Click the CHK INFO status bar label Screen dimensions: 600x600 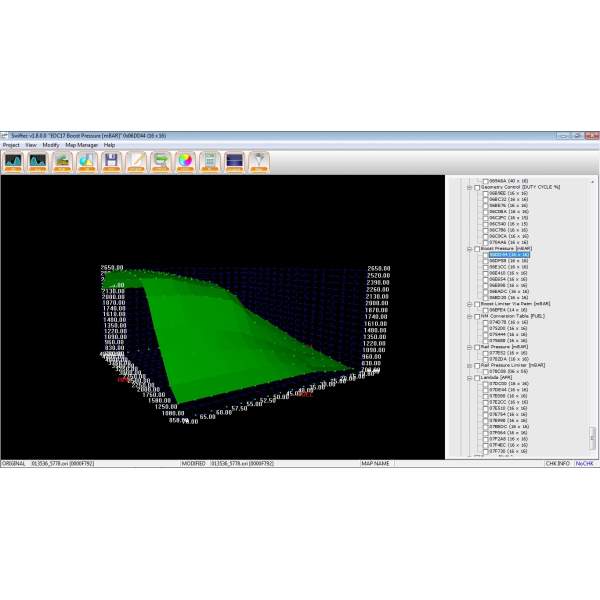point(558,463)
